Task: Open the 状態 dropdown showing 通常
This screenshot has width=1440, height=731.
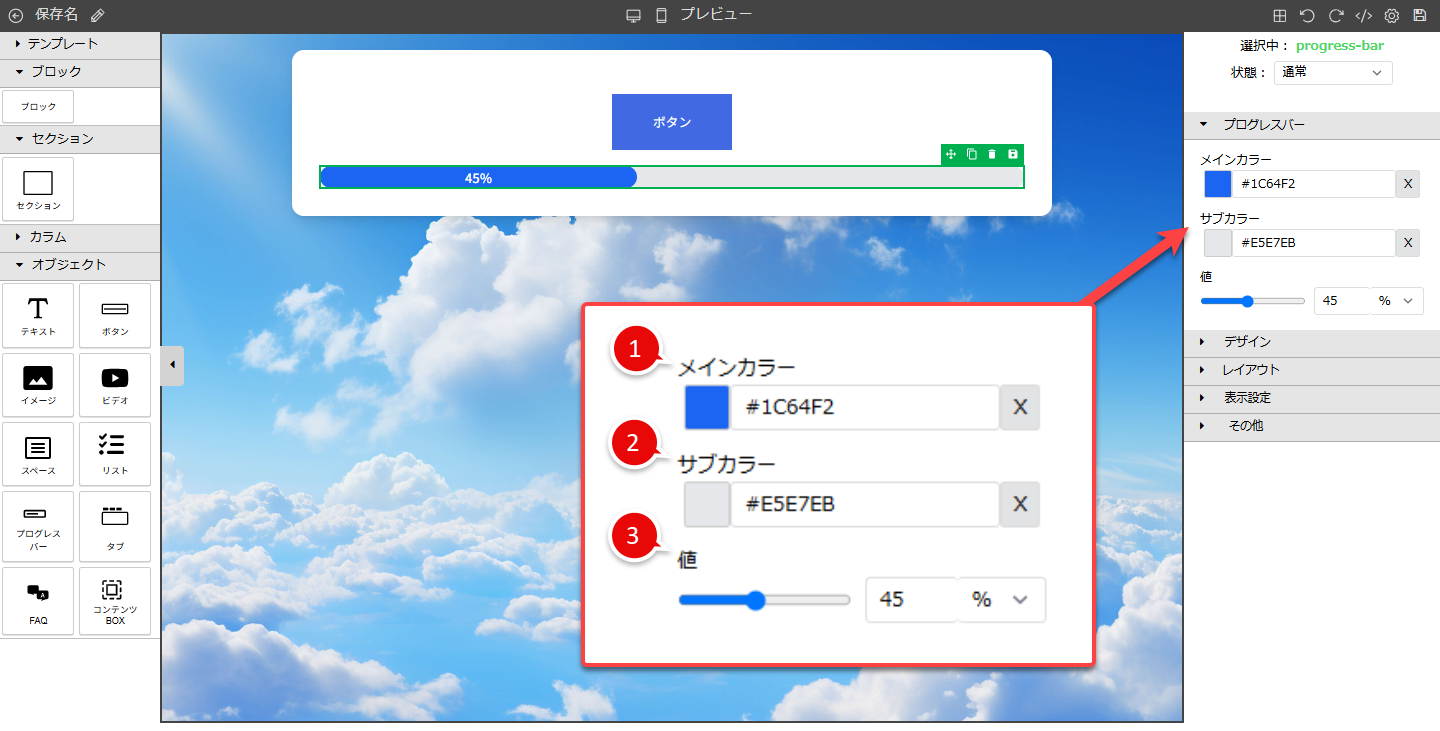Action: coord(1333,72)
